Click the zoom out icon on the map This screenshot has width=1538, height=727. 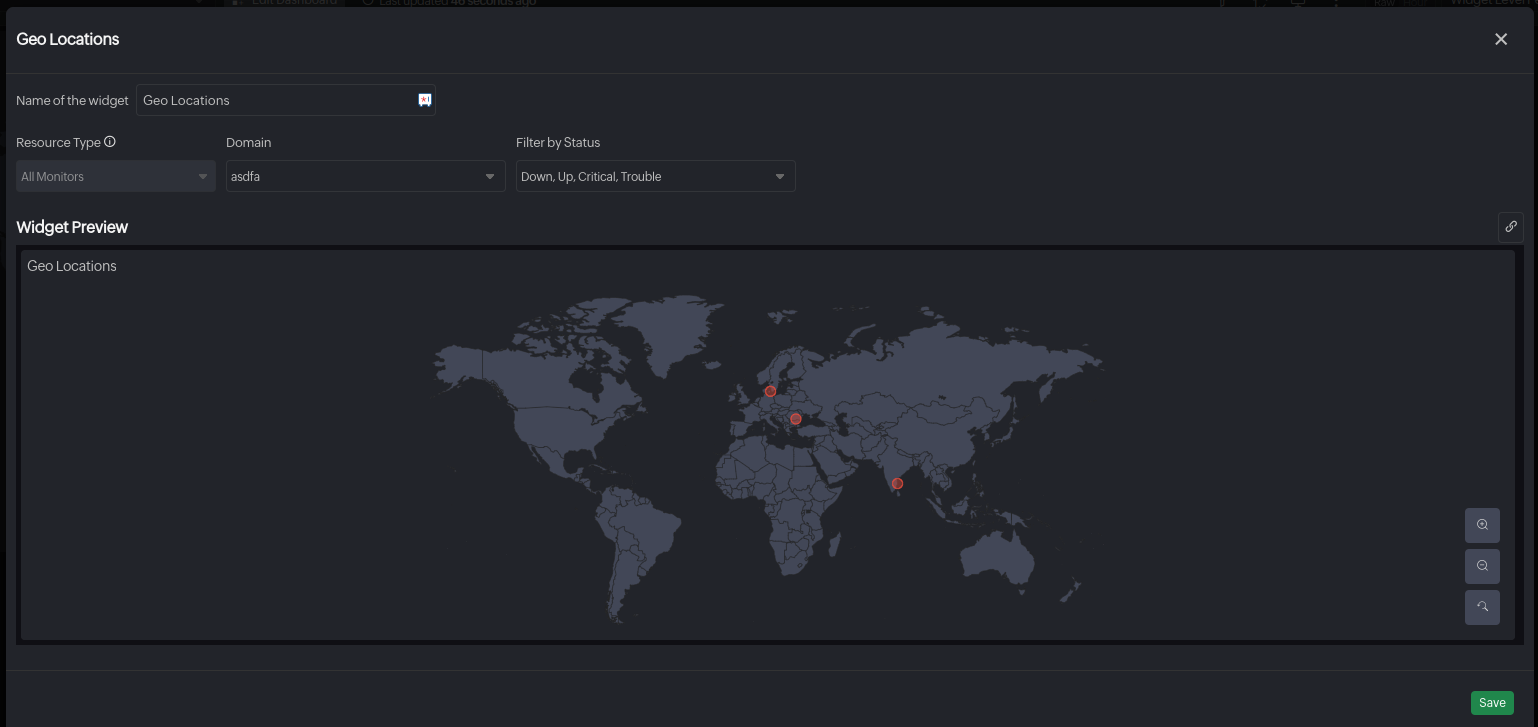click(x=1482, y=566)
